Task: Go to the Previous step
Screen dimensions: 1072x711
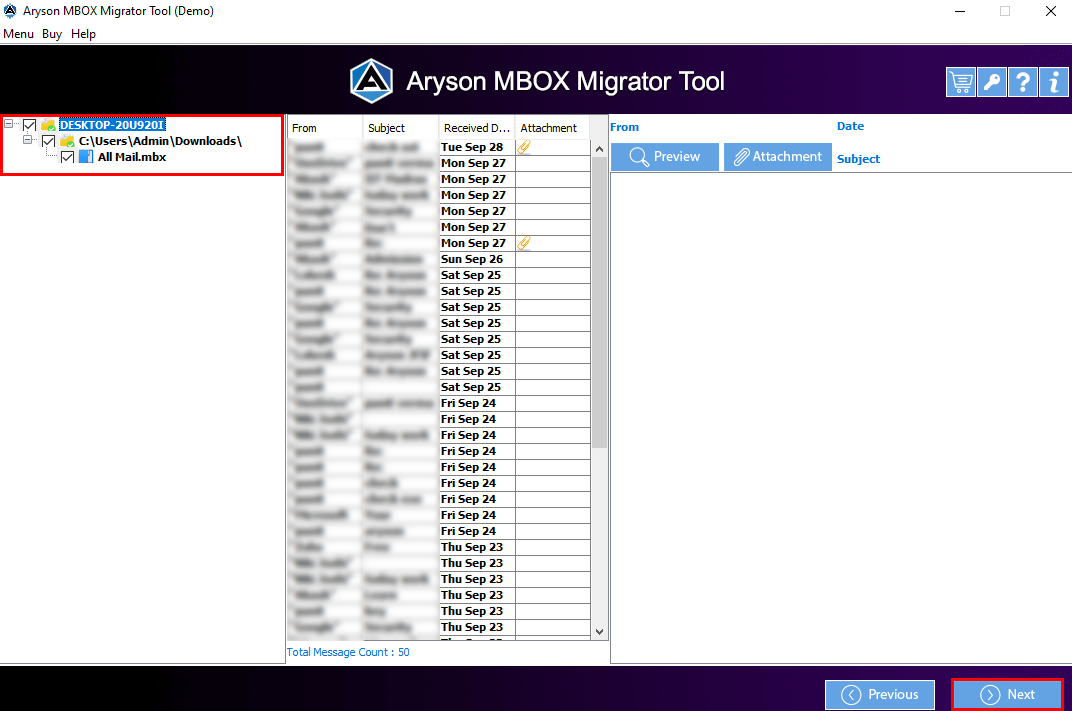Action: pos(880,695)
